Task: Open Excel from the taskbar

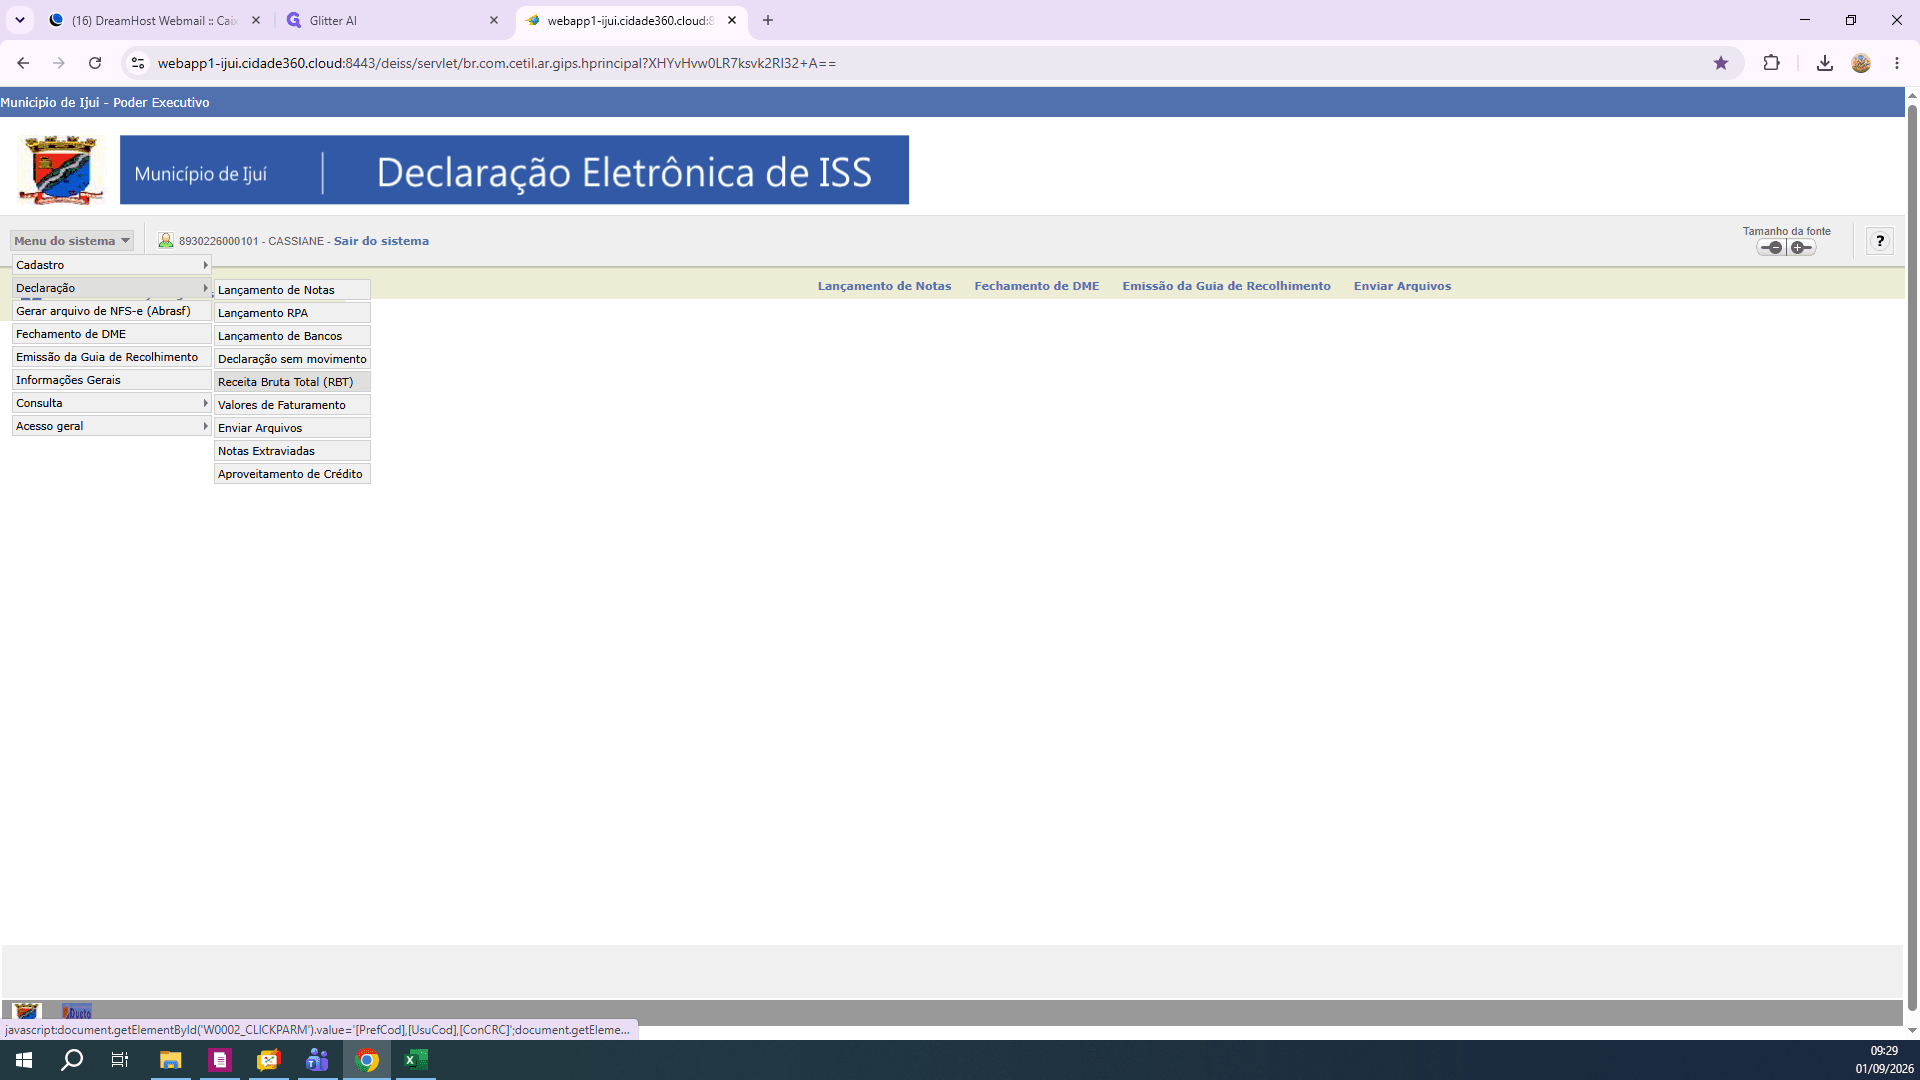Action: (x=416, y=1060)
